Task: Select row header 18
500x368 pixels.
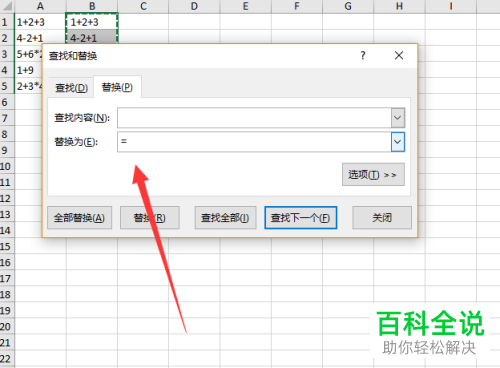Action: click(x=7, y=294)
